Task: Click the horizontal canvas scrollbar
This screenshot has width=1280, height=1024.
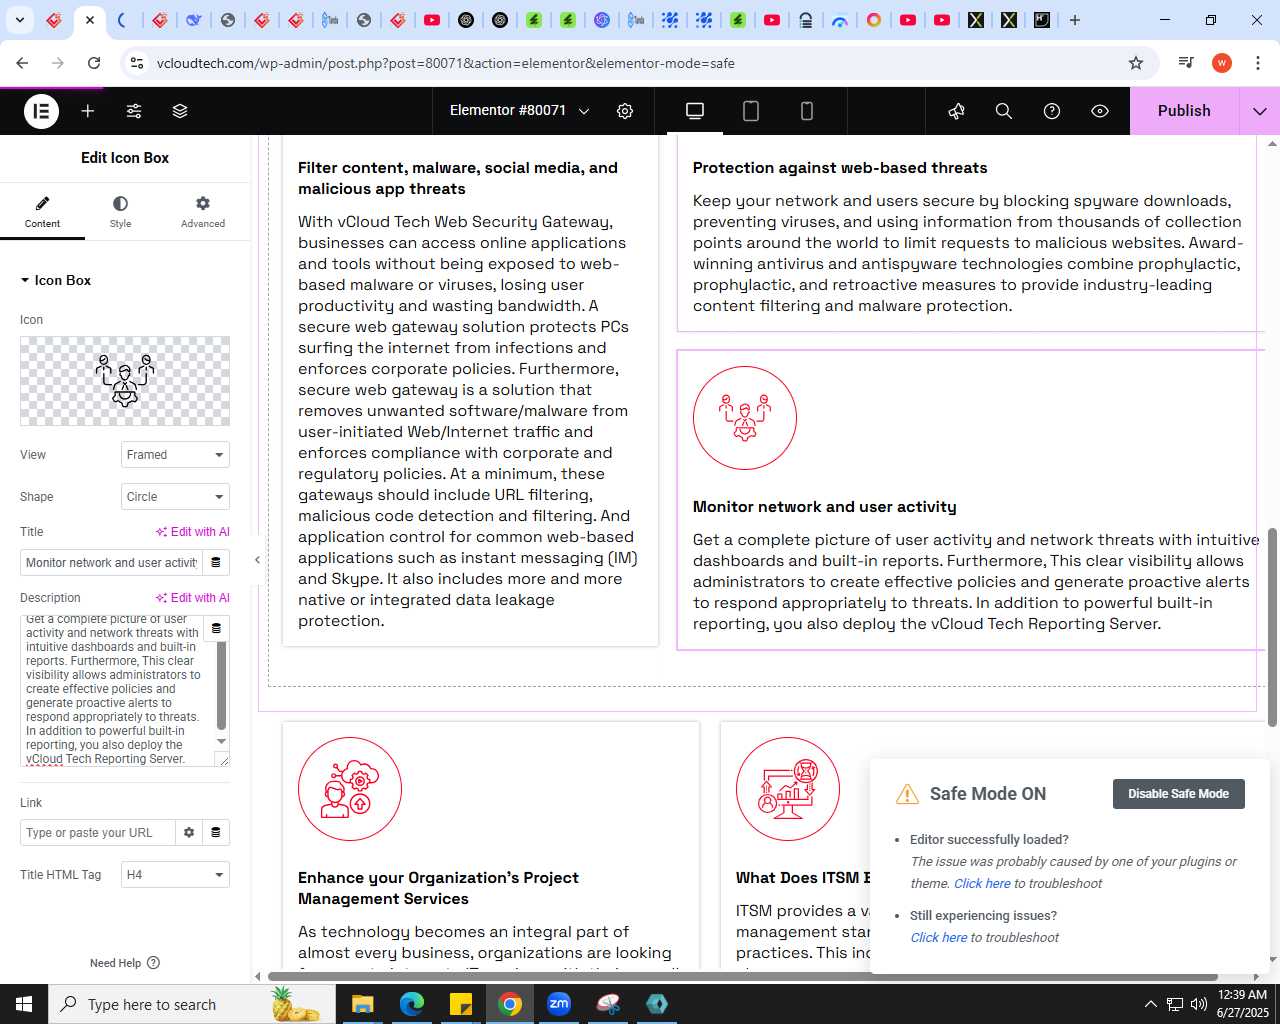Action: (x=742, y=976)
